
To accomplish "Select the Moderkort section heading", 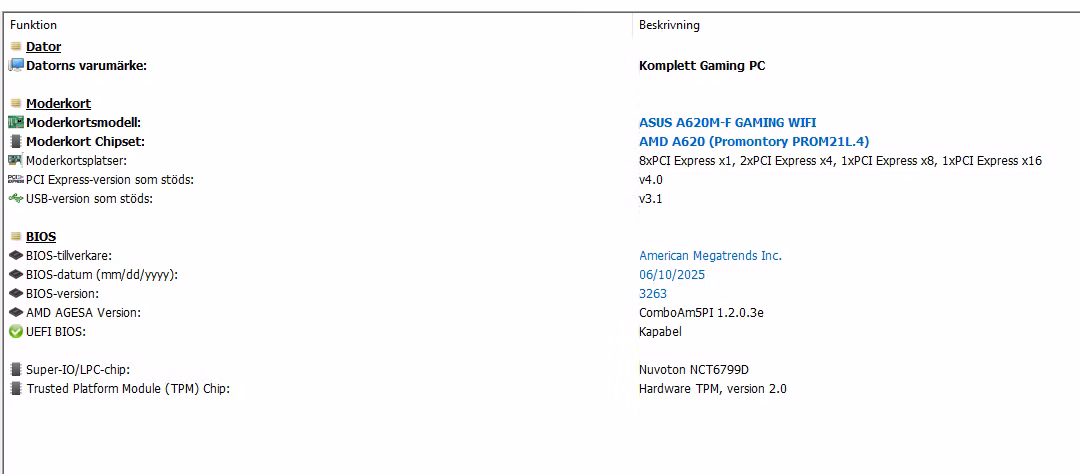I will point(58,104).
